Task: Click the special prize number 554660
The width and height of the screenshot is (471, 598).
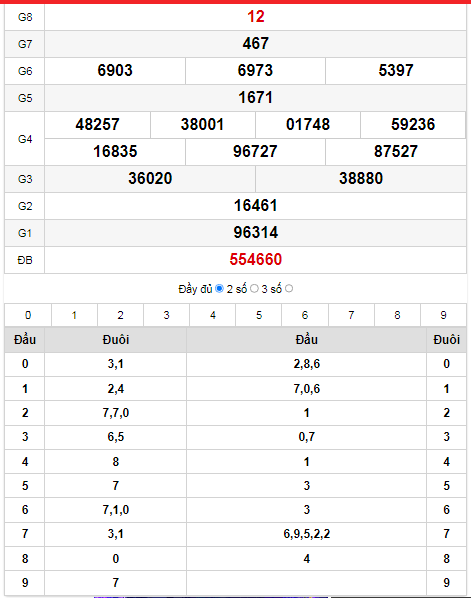Action: tap(256, 260)
